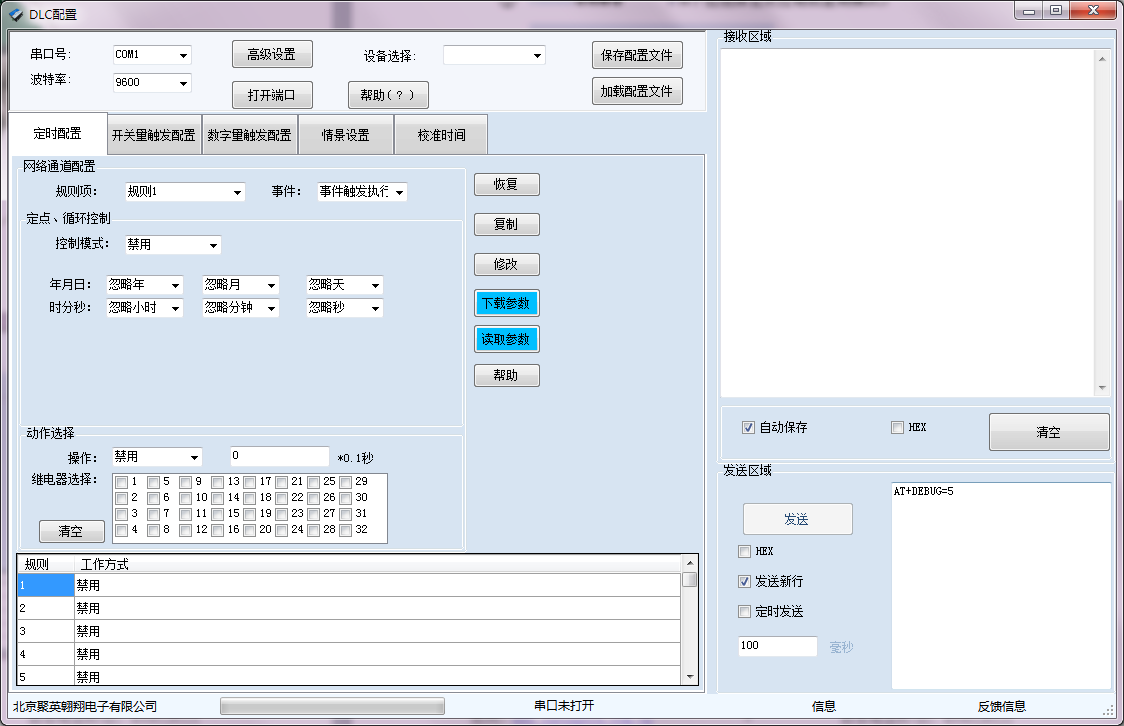Click the 读取参数 button
This screenshot has width=1124, height=726.
[506, 339]
